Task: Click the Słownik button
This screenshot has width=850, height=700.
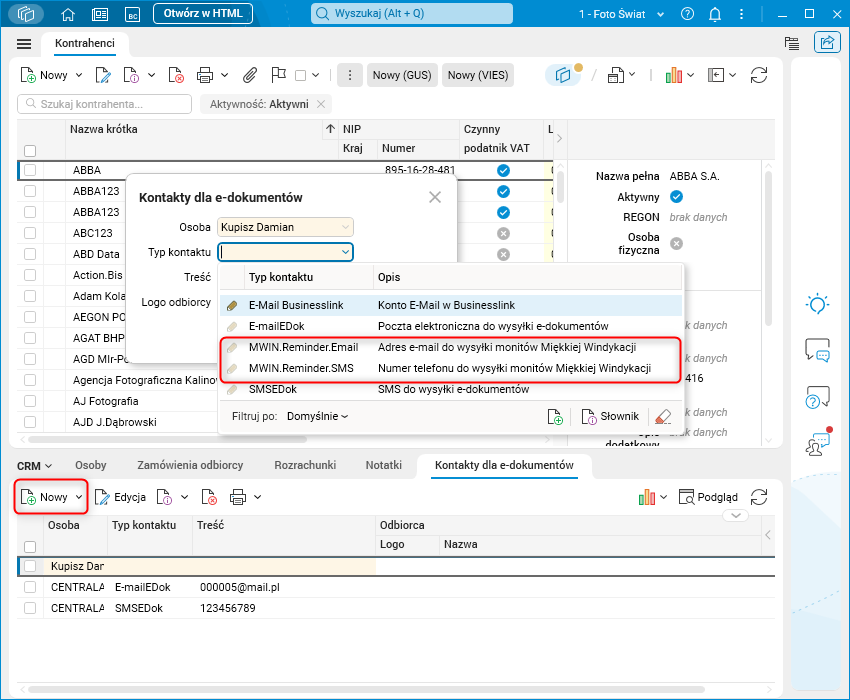Action: point(610,416)
